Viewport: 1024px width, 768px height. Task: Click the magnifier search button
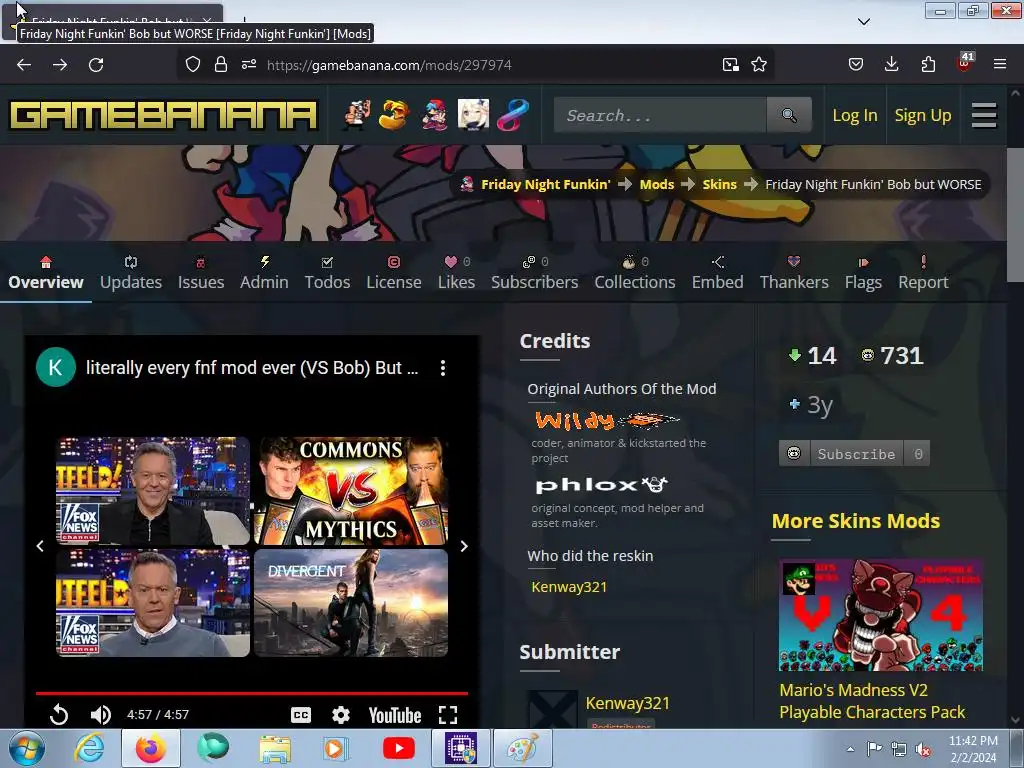[x=789, y=116]
